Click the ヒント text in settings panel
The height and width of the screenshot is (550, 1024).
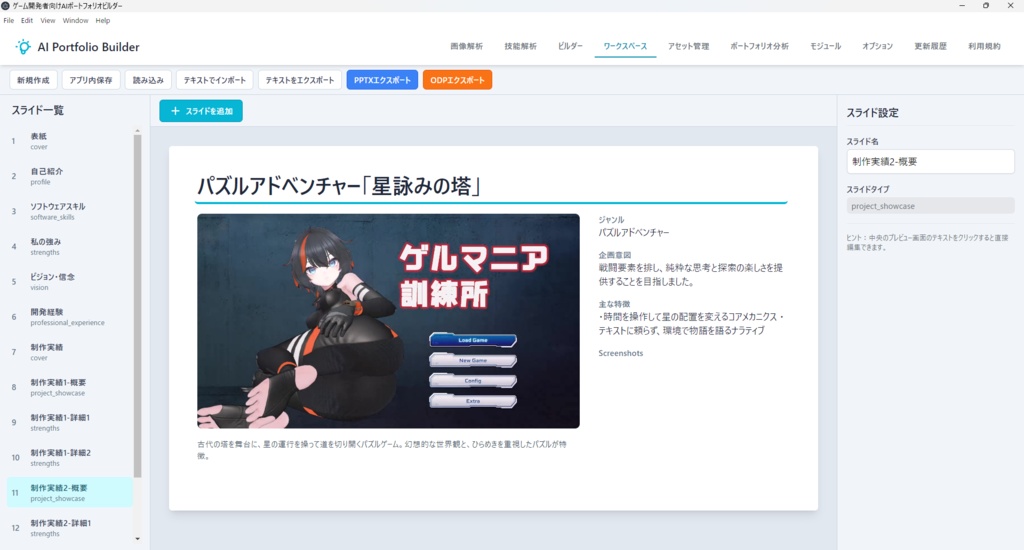point(927,242)
